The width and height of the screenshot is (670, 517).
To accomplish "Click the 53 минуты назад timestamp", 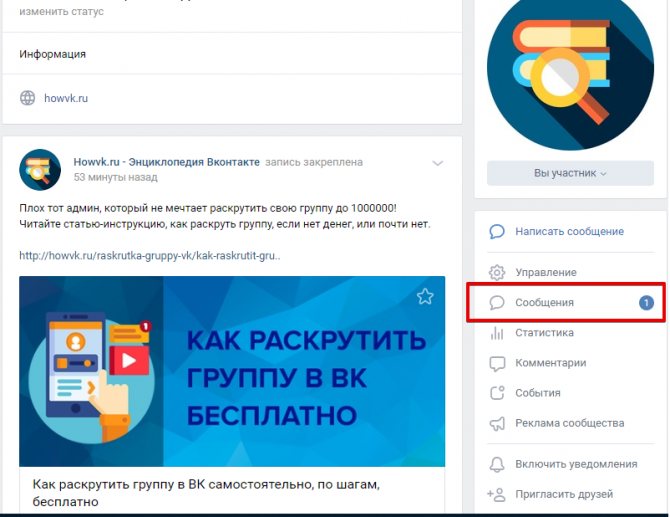I will (x=115, y=177).
